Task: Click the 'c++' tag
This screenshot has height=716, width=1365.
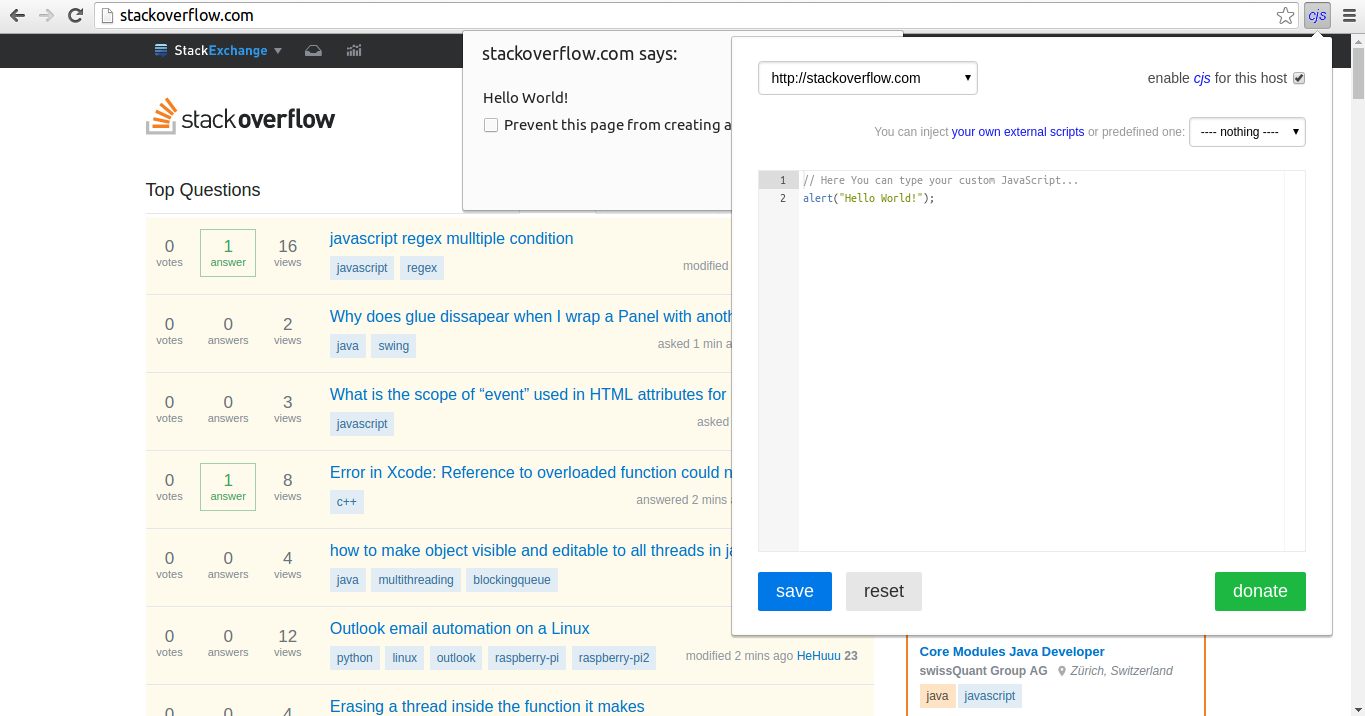Action: [x=347, y=502]
